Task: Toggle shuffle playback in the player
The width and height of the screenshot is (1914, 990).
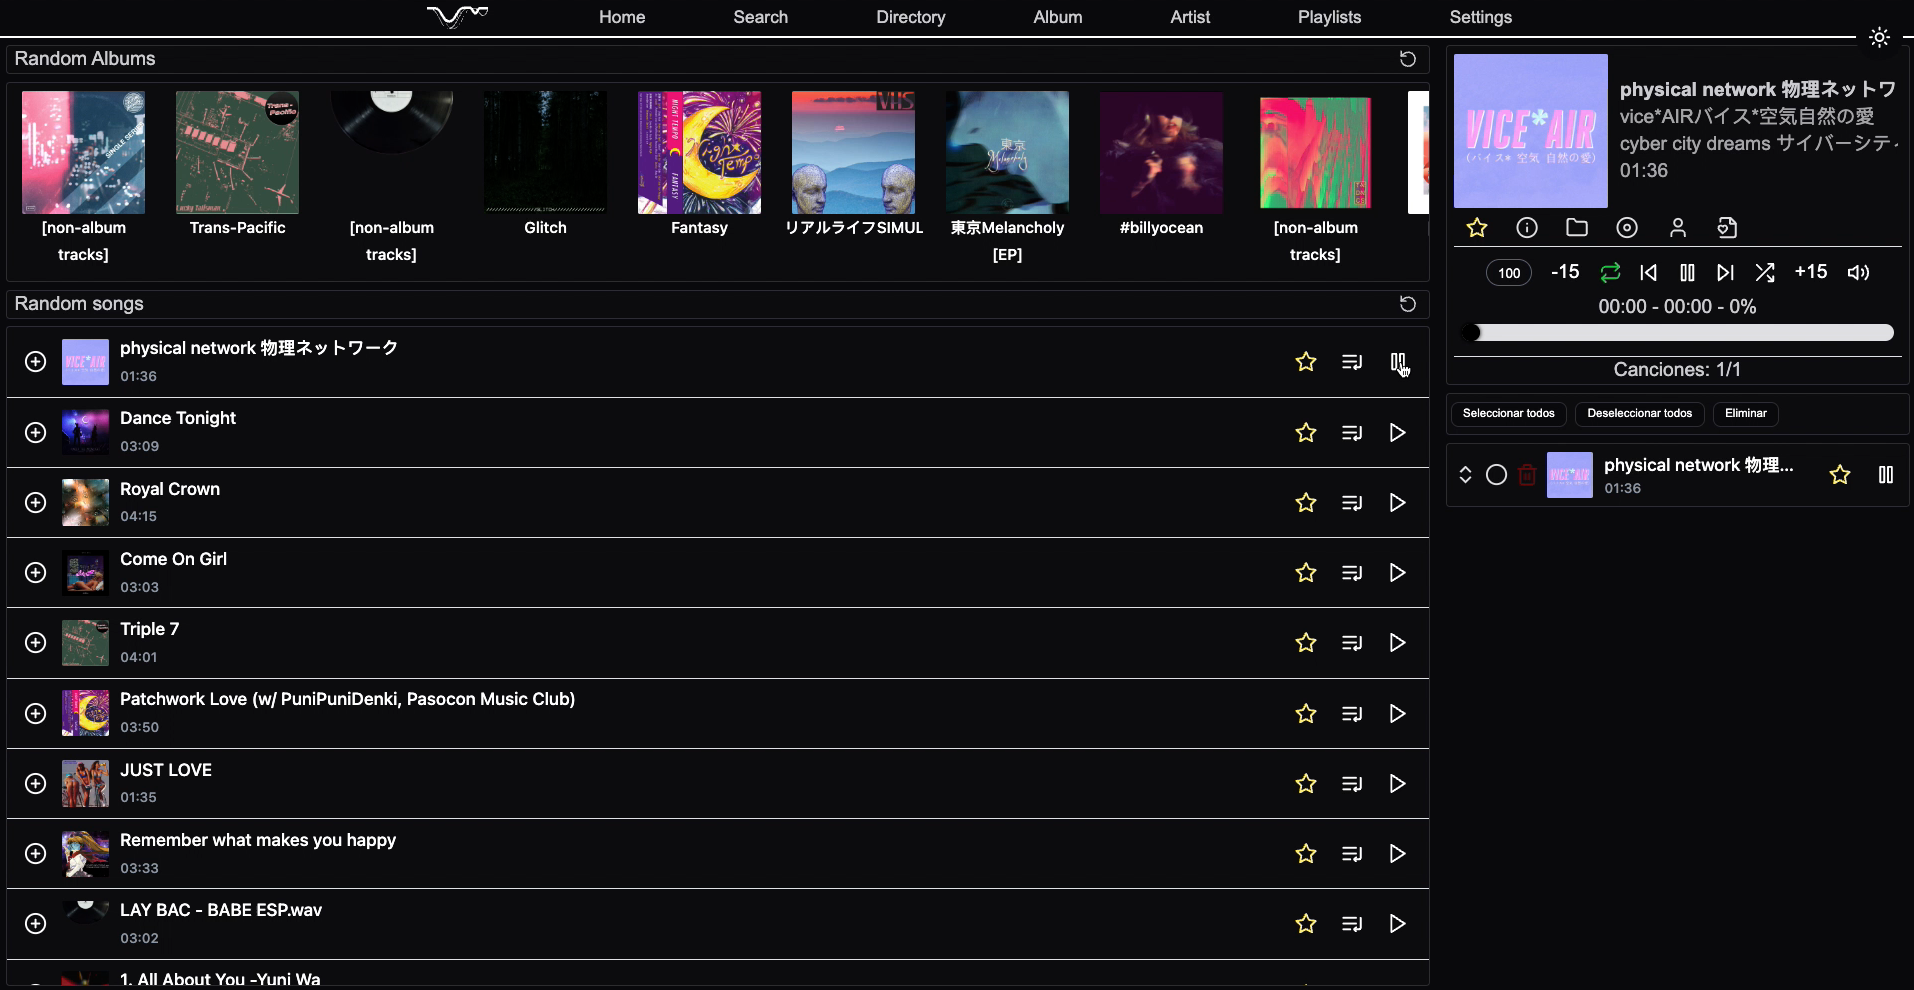Action: pyautogui.click(x=1765, y=272)
